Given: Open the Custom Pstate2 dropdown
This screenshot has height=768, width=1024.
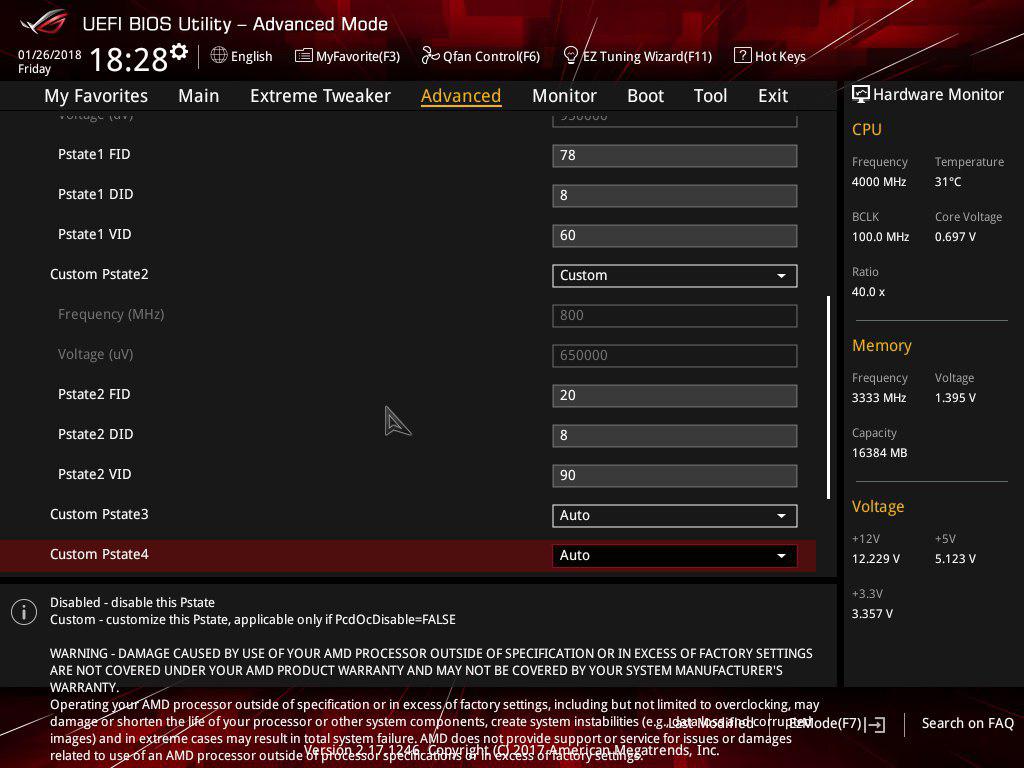Looking at the screenshot, I should [675, 276].
